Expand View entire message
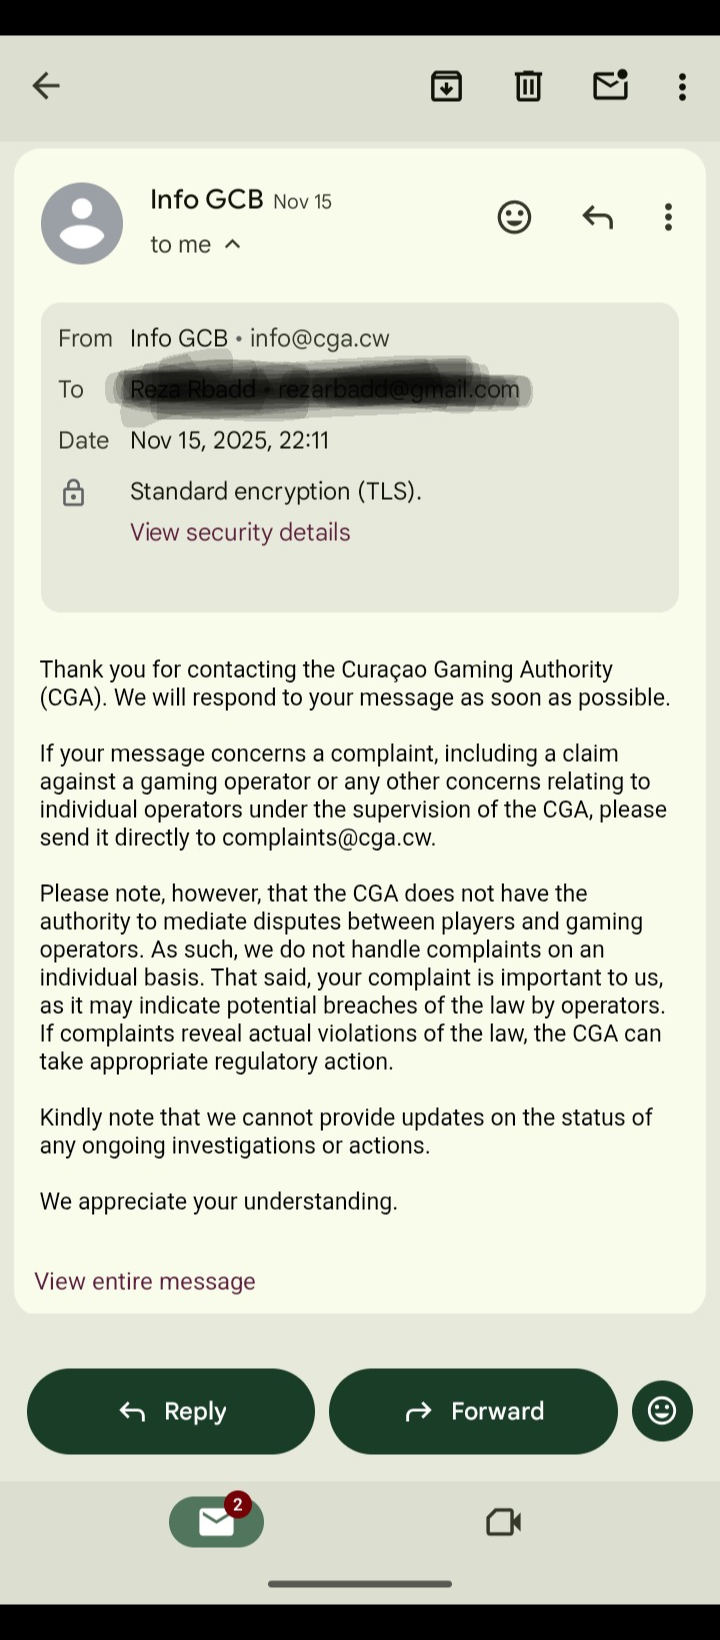The height and width of the screenshot is (1640, 720). pyautogui.click(x=145, y=1281)
